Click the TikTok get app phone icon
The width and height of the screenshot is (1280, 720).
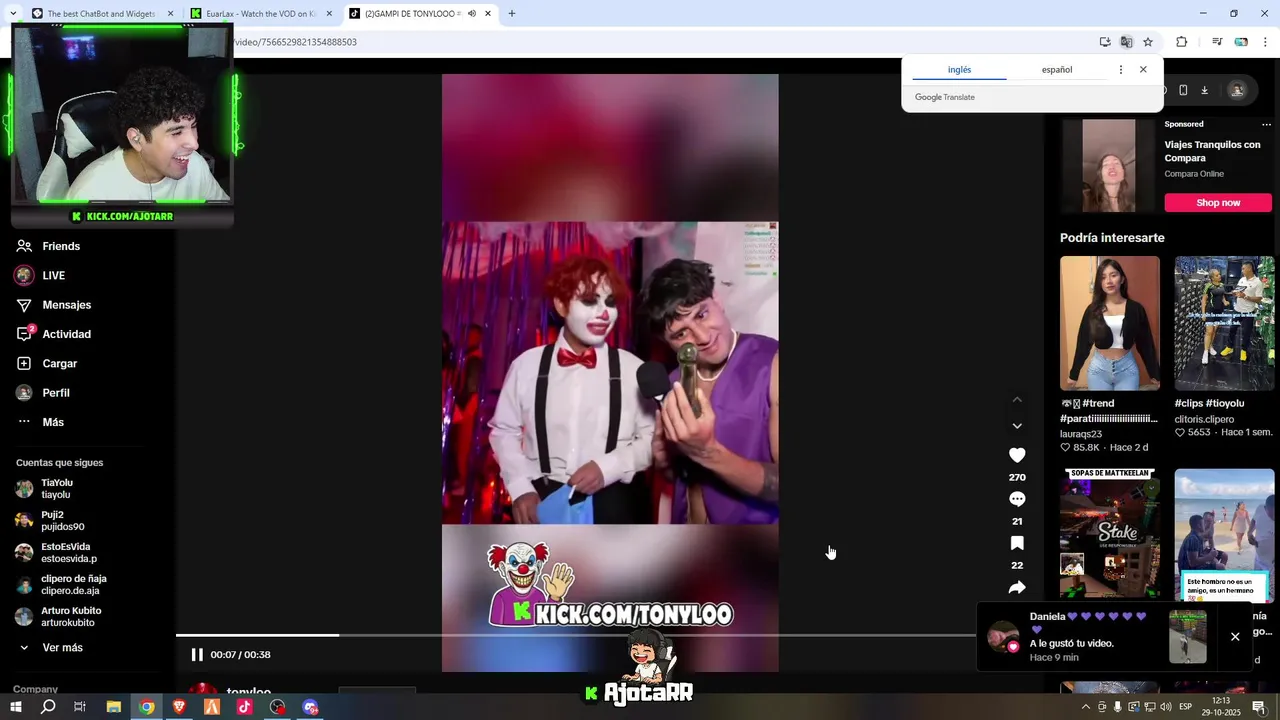[1183, 90]
